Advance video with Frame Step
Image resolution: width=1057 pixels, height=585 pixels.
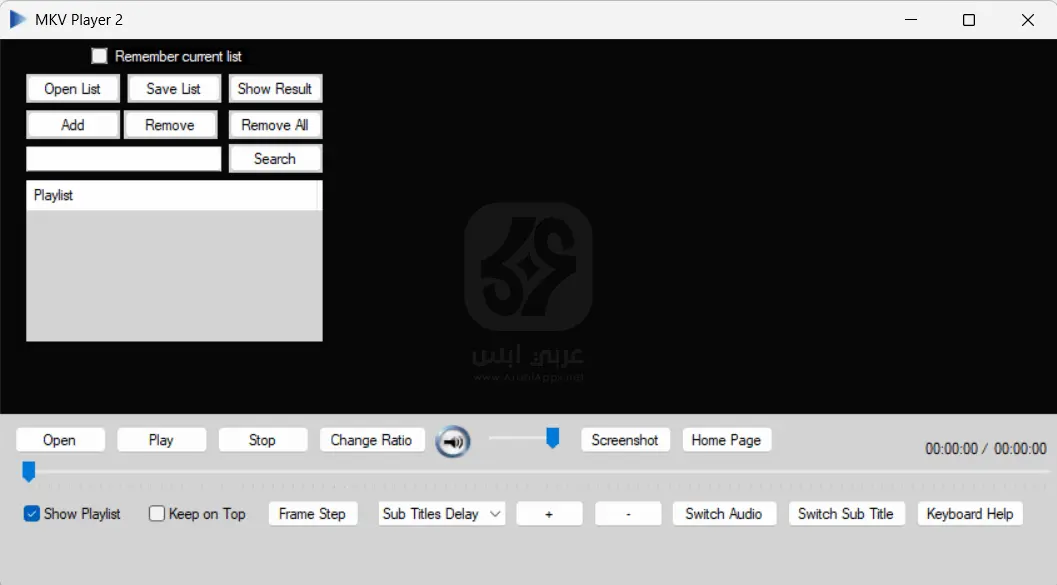(312, 513)
